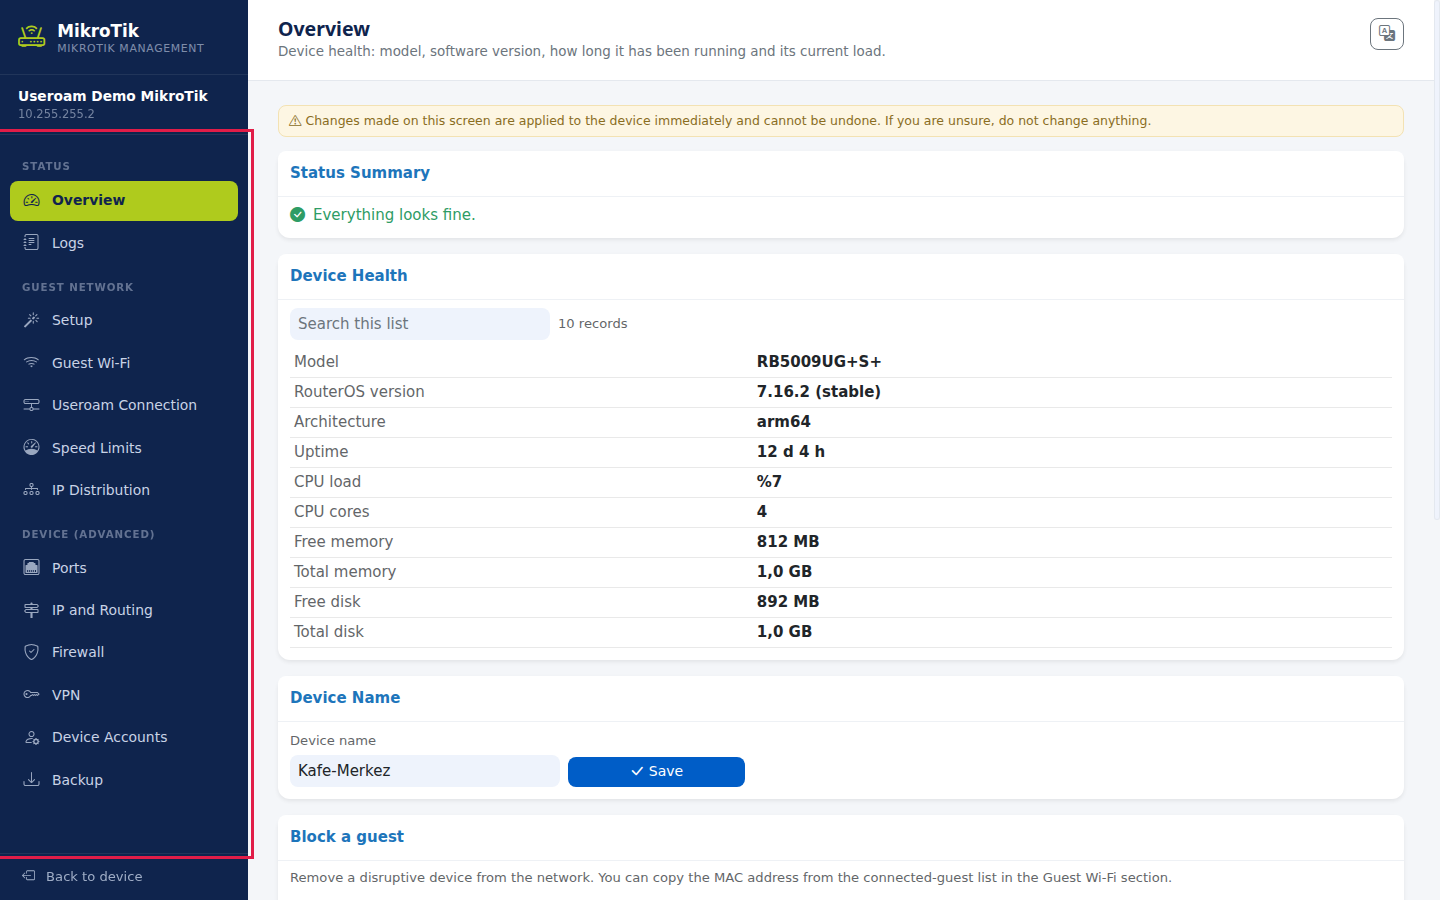Go to the Guest Wi-Fi section

coord(124,363)
